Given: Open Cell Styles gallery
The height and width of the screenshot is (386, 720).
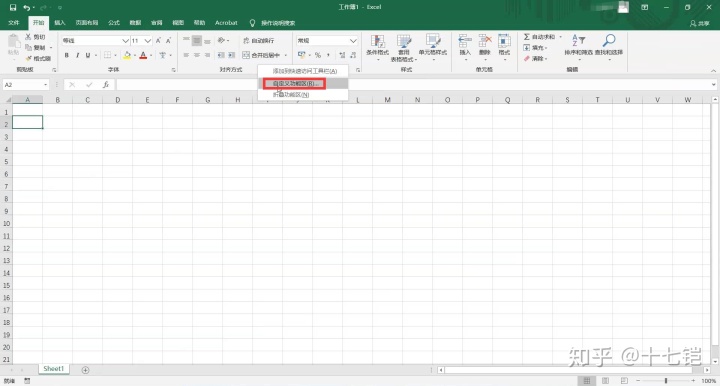Looking at the screenshot, I should pos(433,47).
